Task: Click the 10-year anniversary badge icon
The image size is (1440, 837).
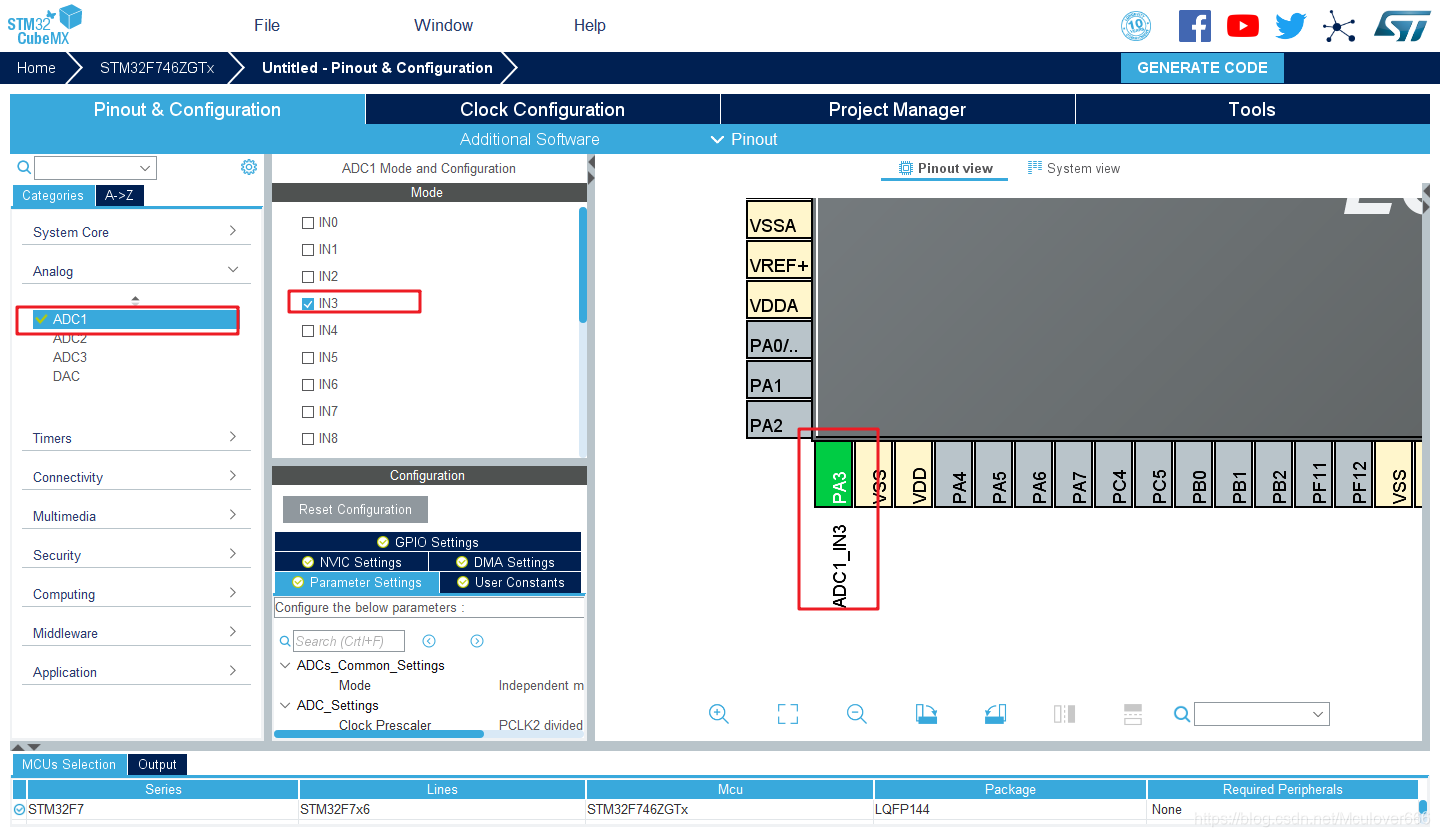Action: click(1136, 26)
